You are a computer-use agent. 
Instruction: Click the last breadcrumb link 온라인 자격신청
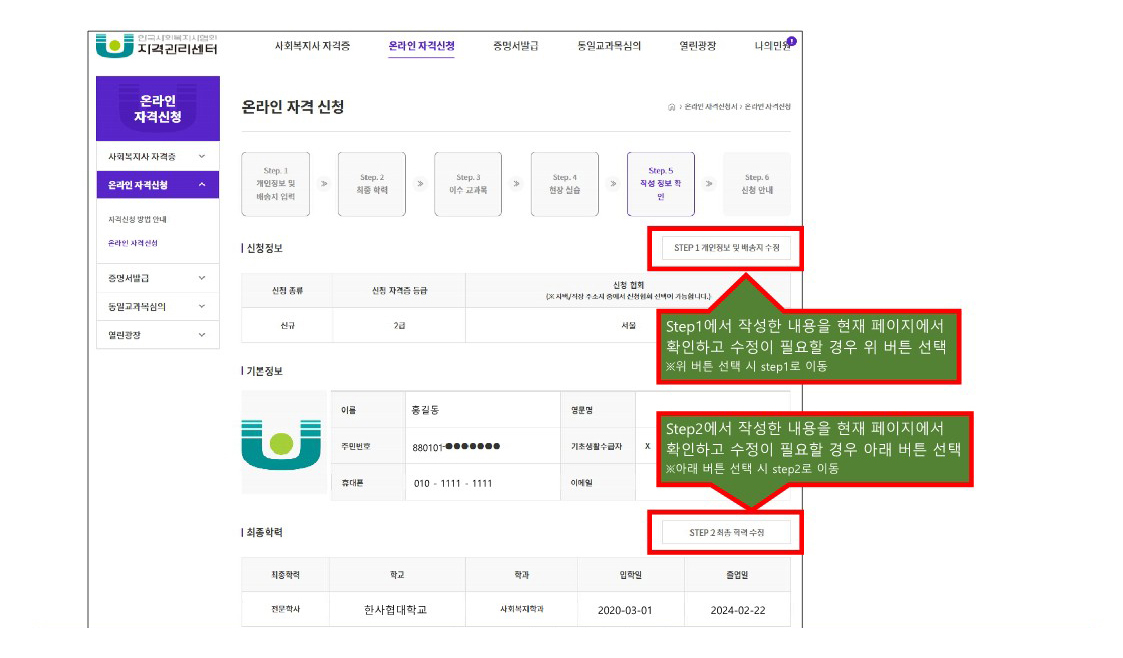click(767, 107)
